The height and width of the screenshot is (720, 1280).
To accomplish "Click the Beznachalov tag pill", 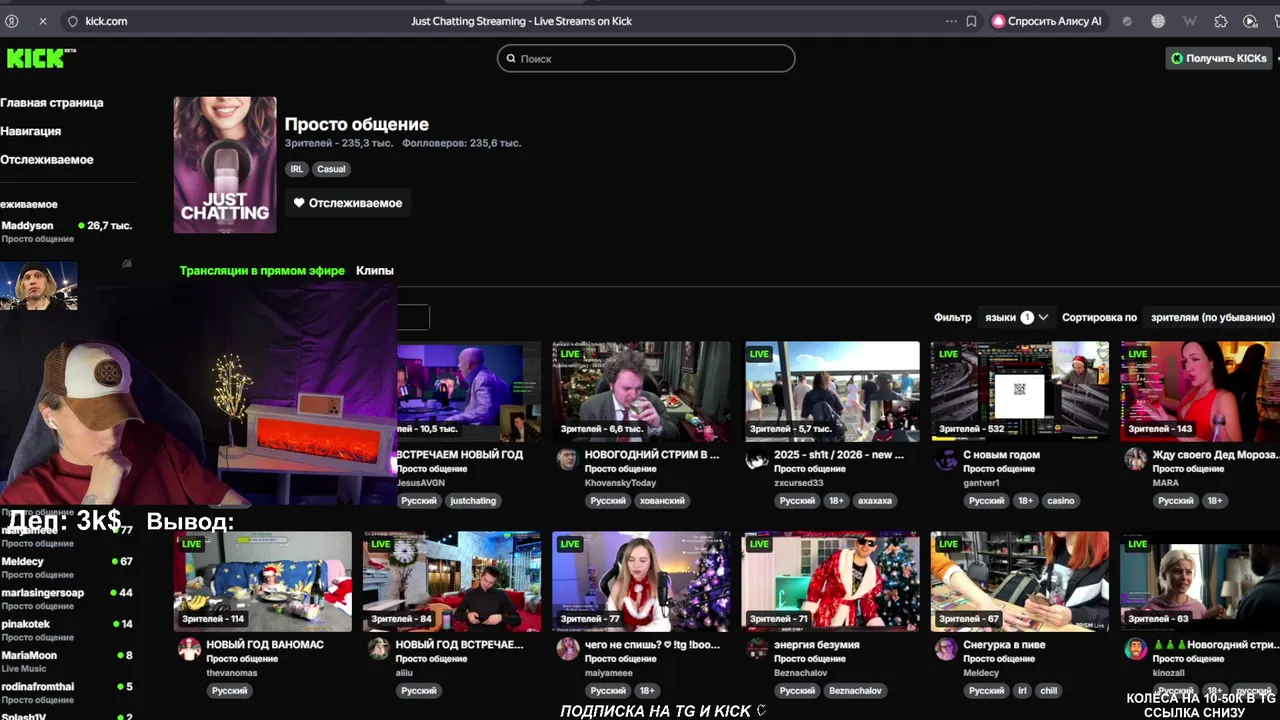I will point(856,691).
